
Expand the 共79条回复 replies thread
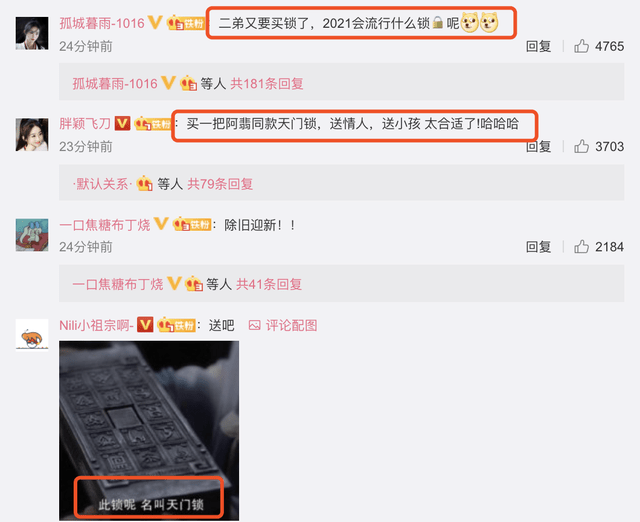pos(220,184)
